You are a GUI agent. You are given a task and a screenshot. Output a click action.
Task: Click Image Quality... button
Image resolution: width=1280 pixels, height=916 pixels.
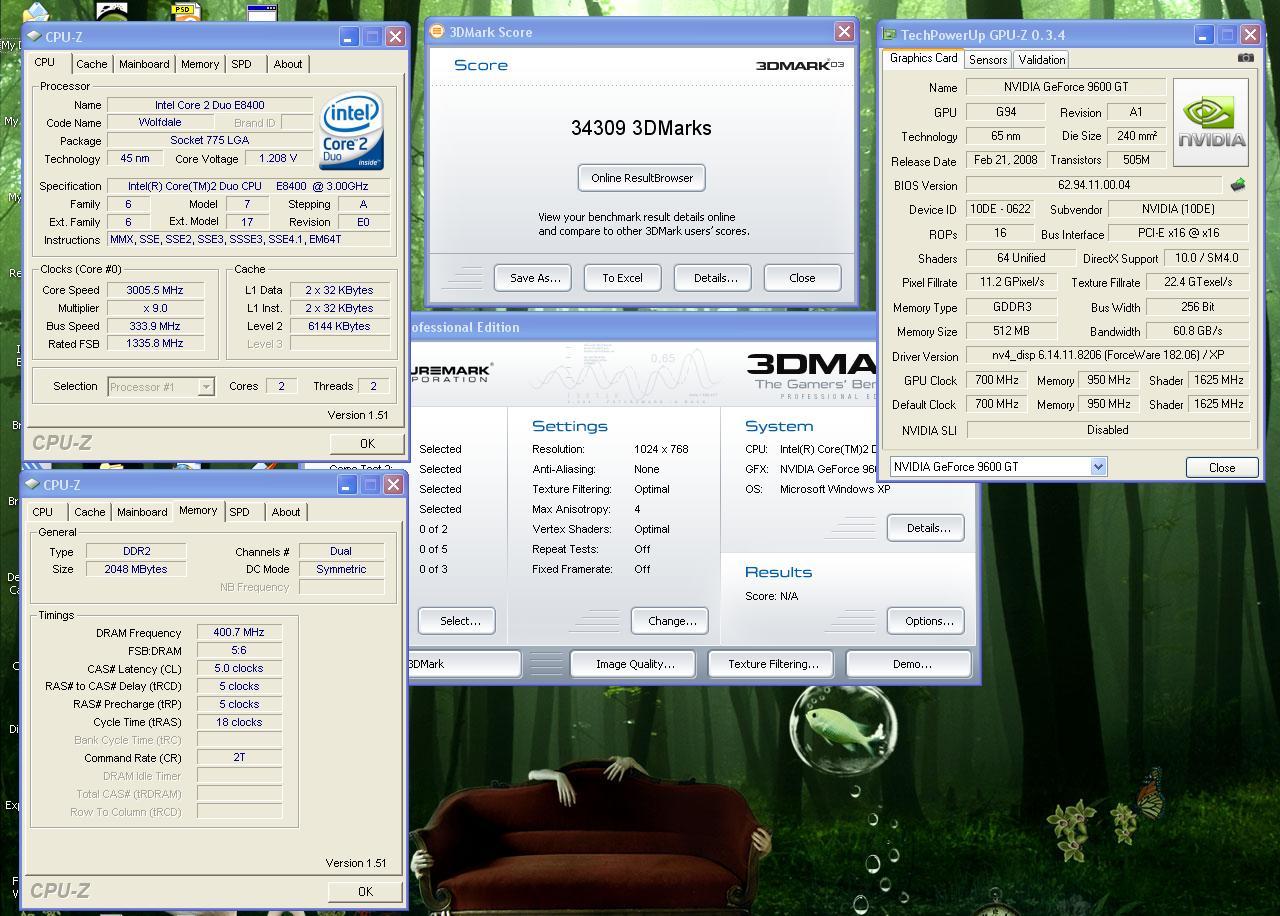click(x=635, y=664)
